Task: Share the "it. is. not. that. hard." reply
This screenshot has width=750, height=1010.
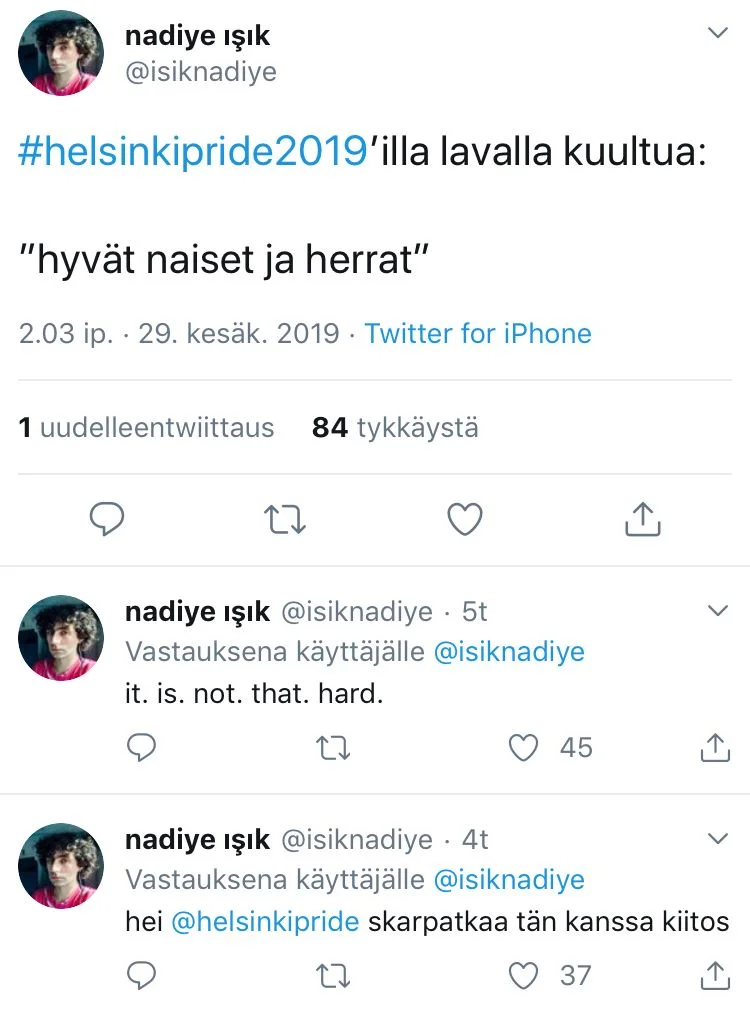Action: pos(715,747)
